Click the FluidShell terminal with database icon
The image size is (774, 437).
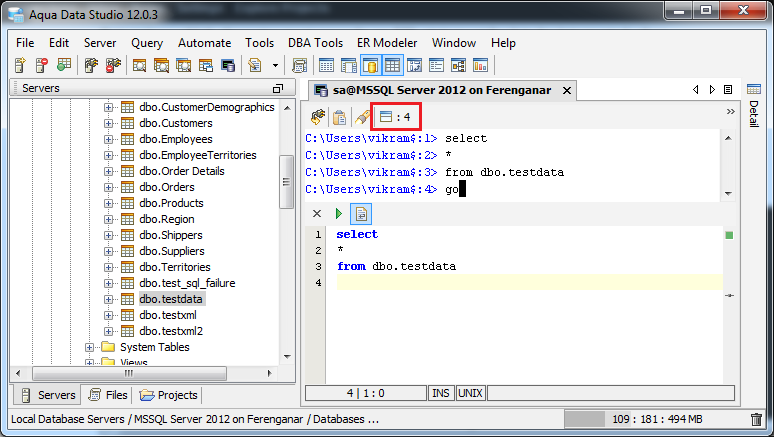228,65
